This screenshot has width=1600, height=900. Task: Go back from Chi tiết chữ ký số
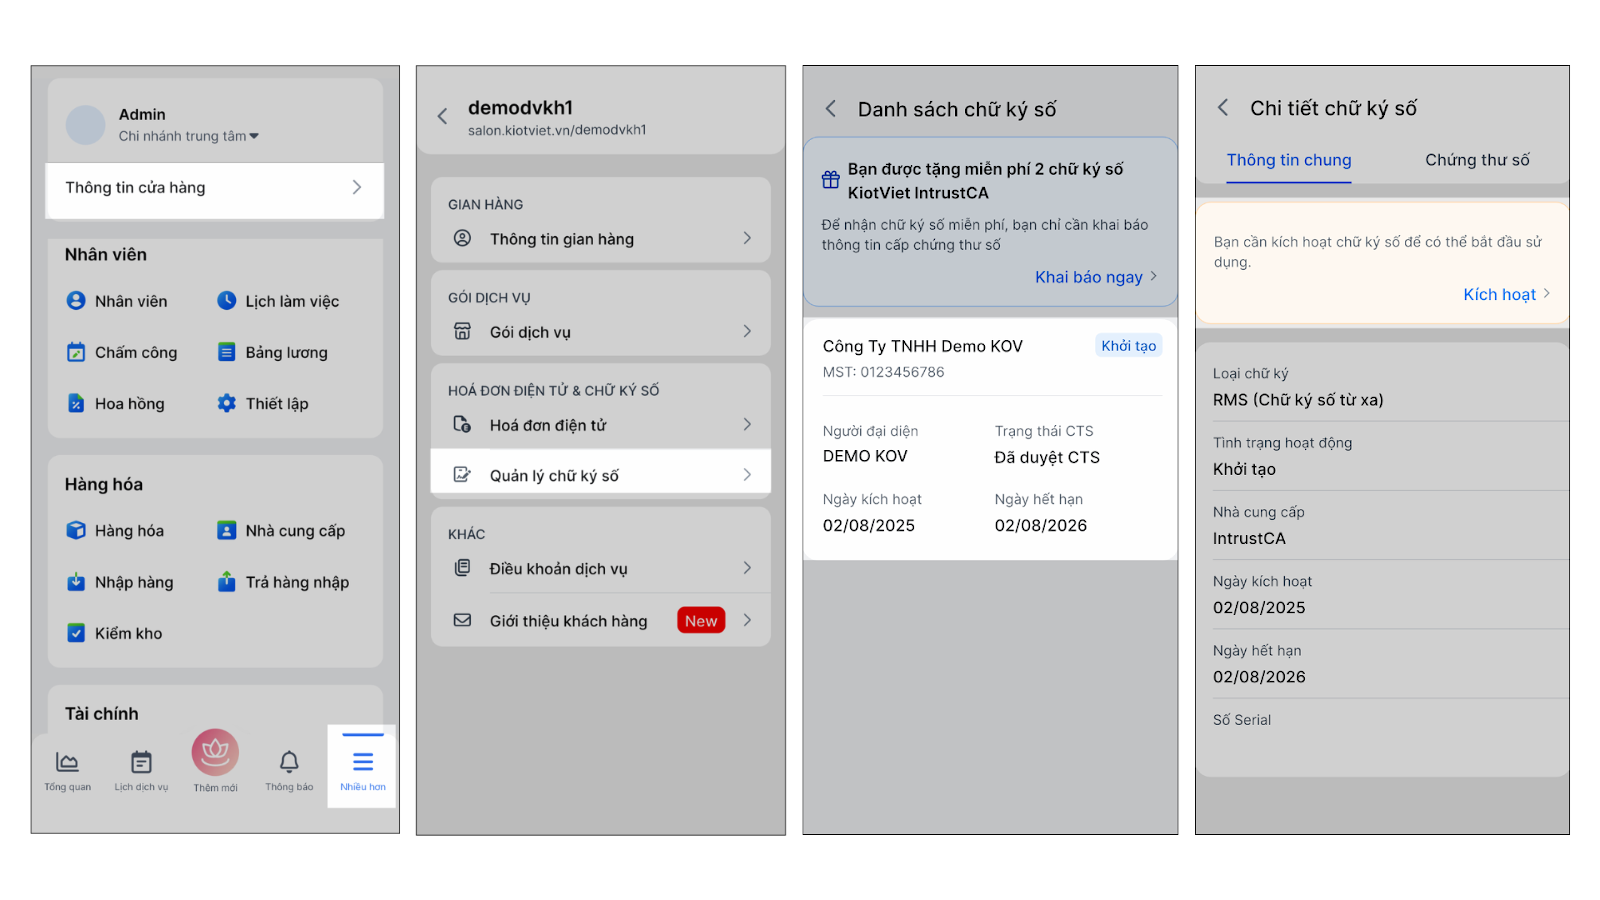coord(1223,107)
